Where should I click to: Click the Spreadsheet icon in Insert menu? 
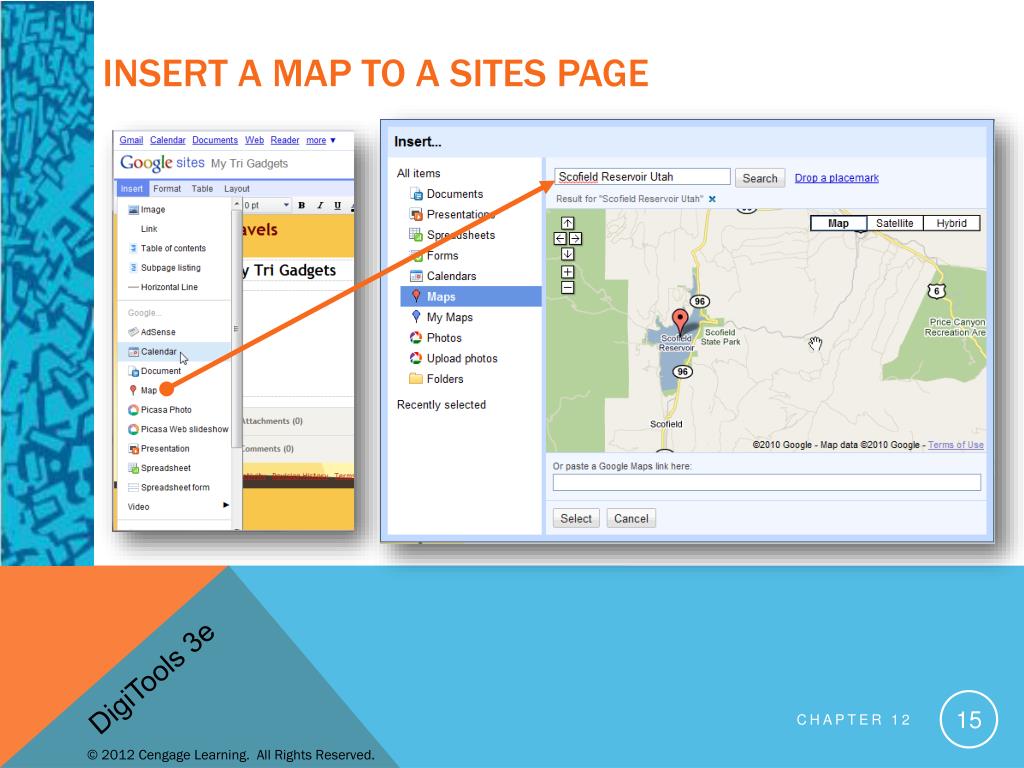[133, 468]
